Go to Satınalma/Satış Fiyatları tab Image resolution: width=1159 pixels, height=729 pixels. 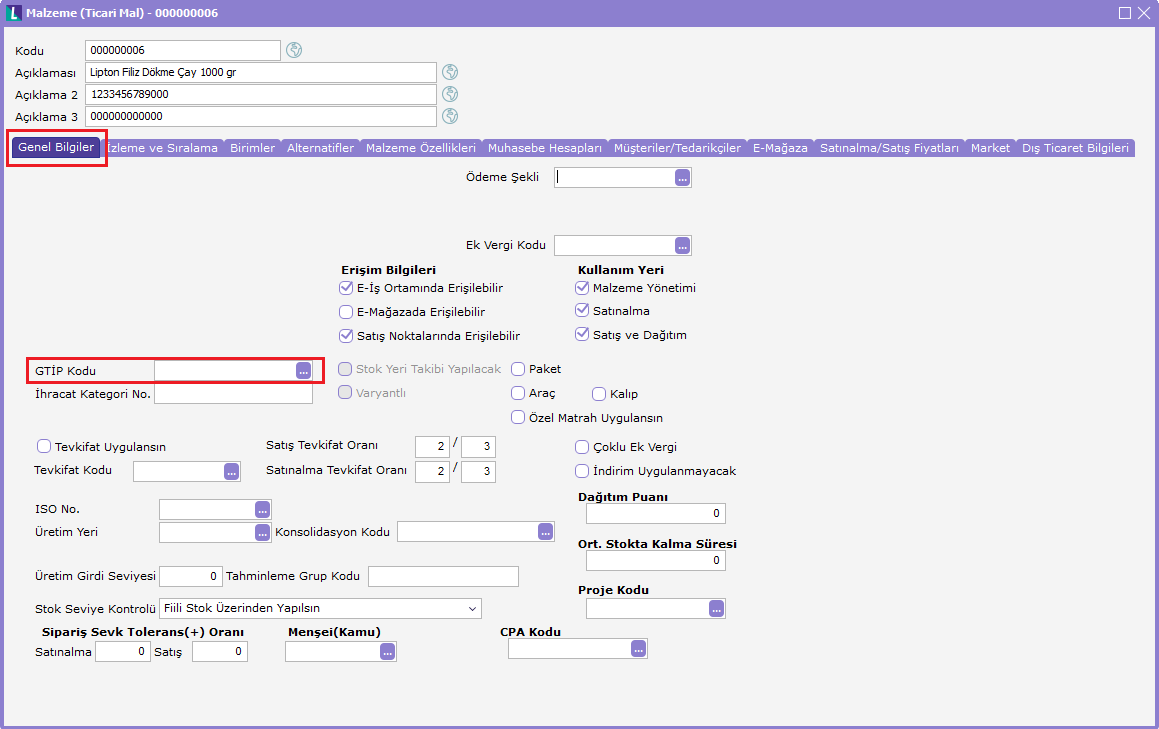[889, 148]
